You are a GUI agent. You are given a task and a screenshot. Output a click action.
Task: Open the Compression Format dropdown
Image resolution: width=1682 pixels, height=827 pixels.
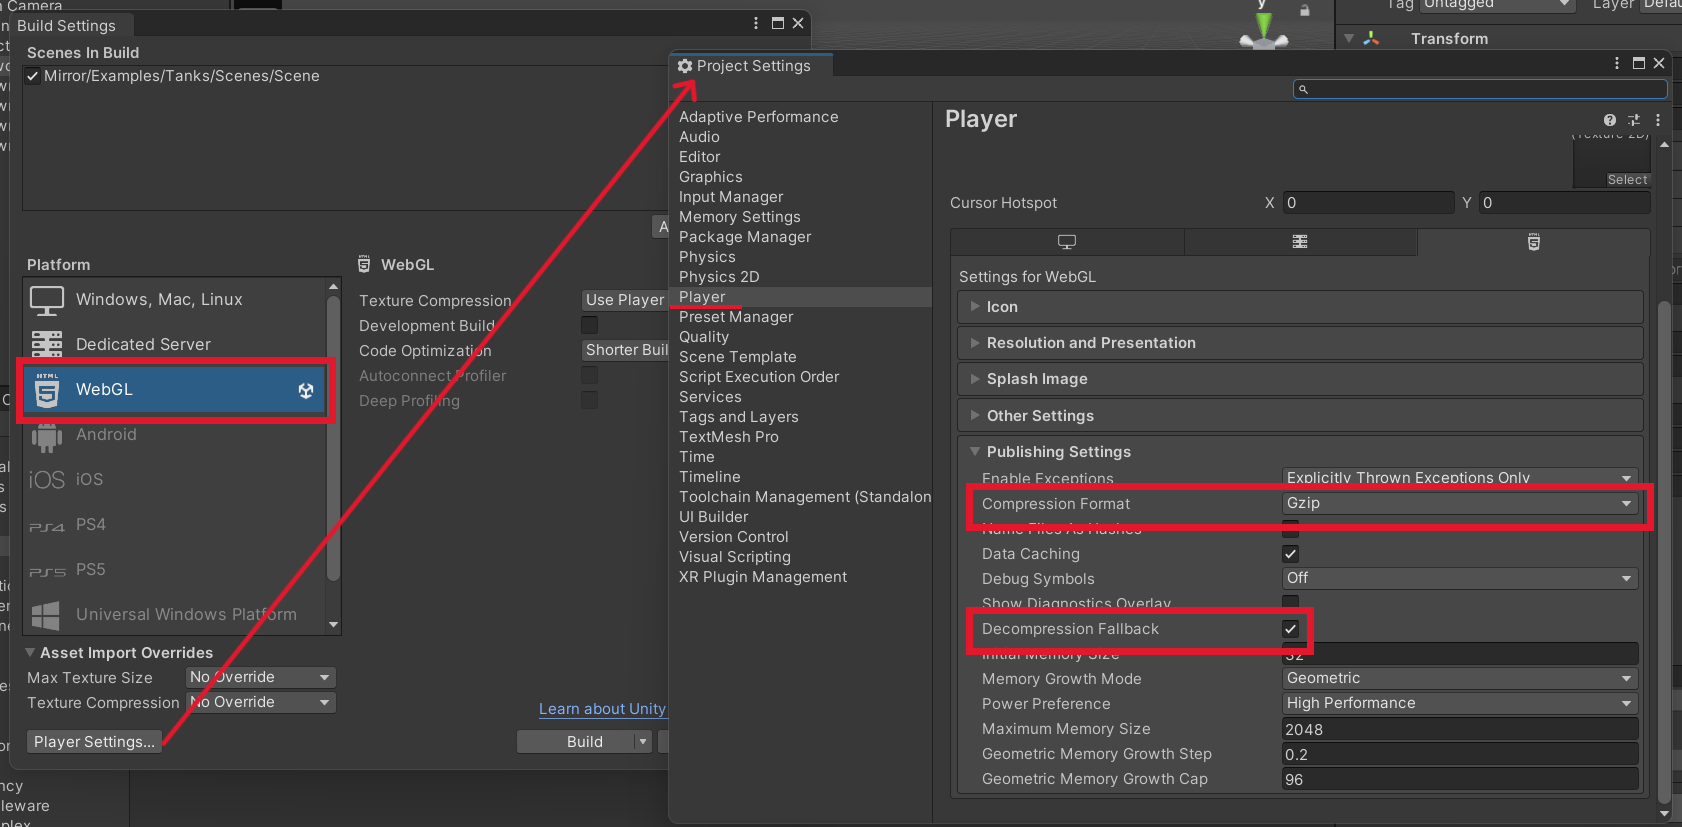pyautogui.click(x=1458, y=504)
